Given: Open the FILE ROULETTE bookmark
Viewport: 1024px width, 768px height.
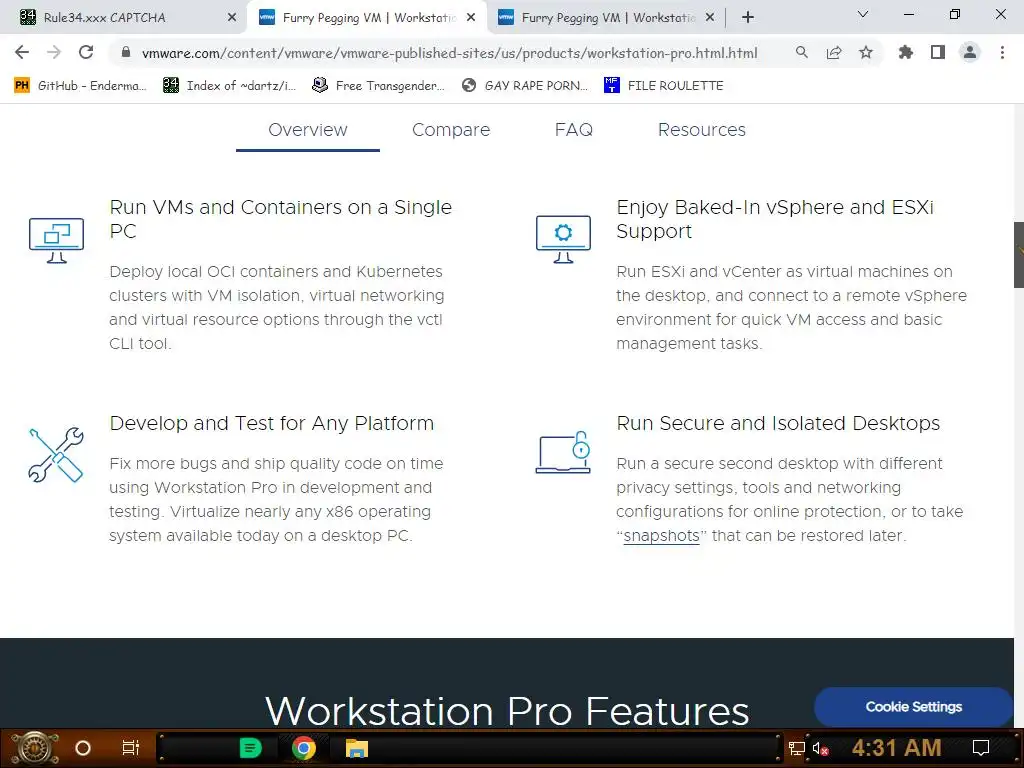Looking at the screenshot, I should (664, 86).
